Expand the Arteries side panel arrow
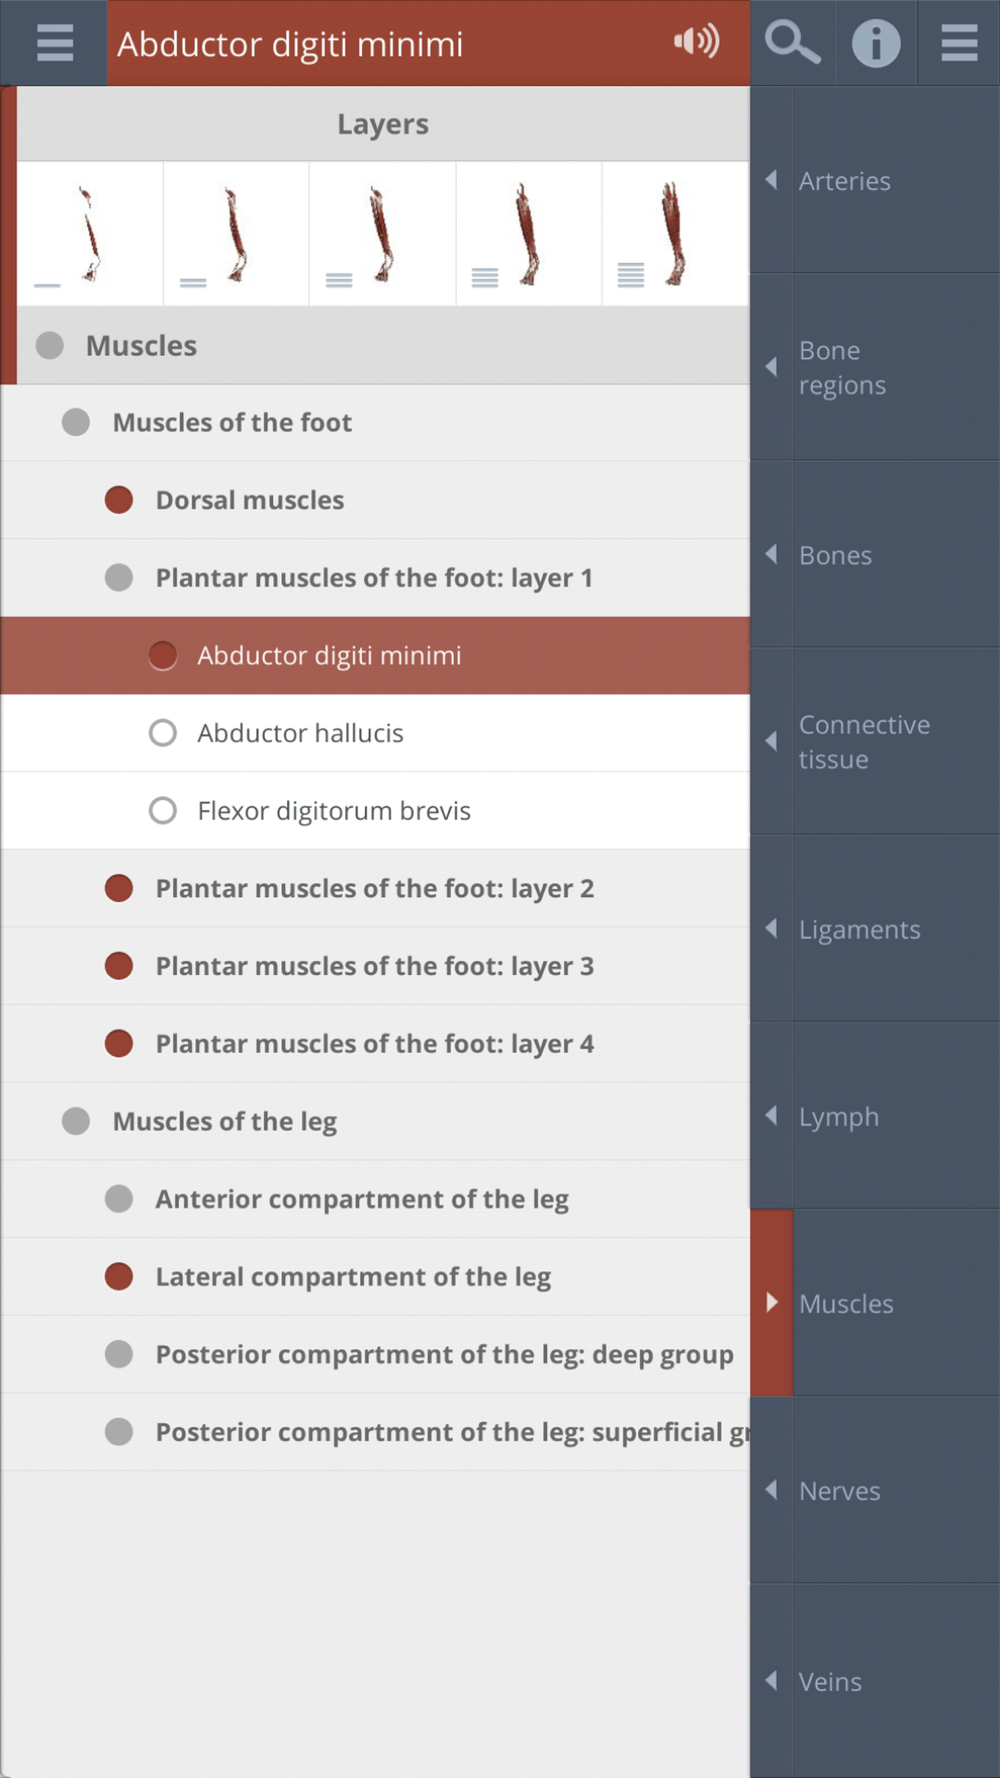 (x=772, y=180)
